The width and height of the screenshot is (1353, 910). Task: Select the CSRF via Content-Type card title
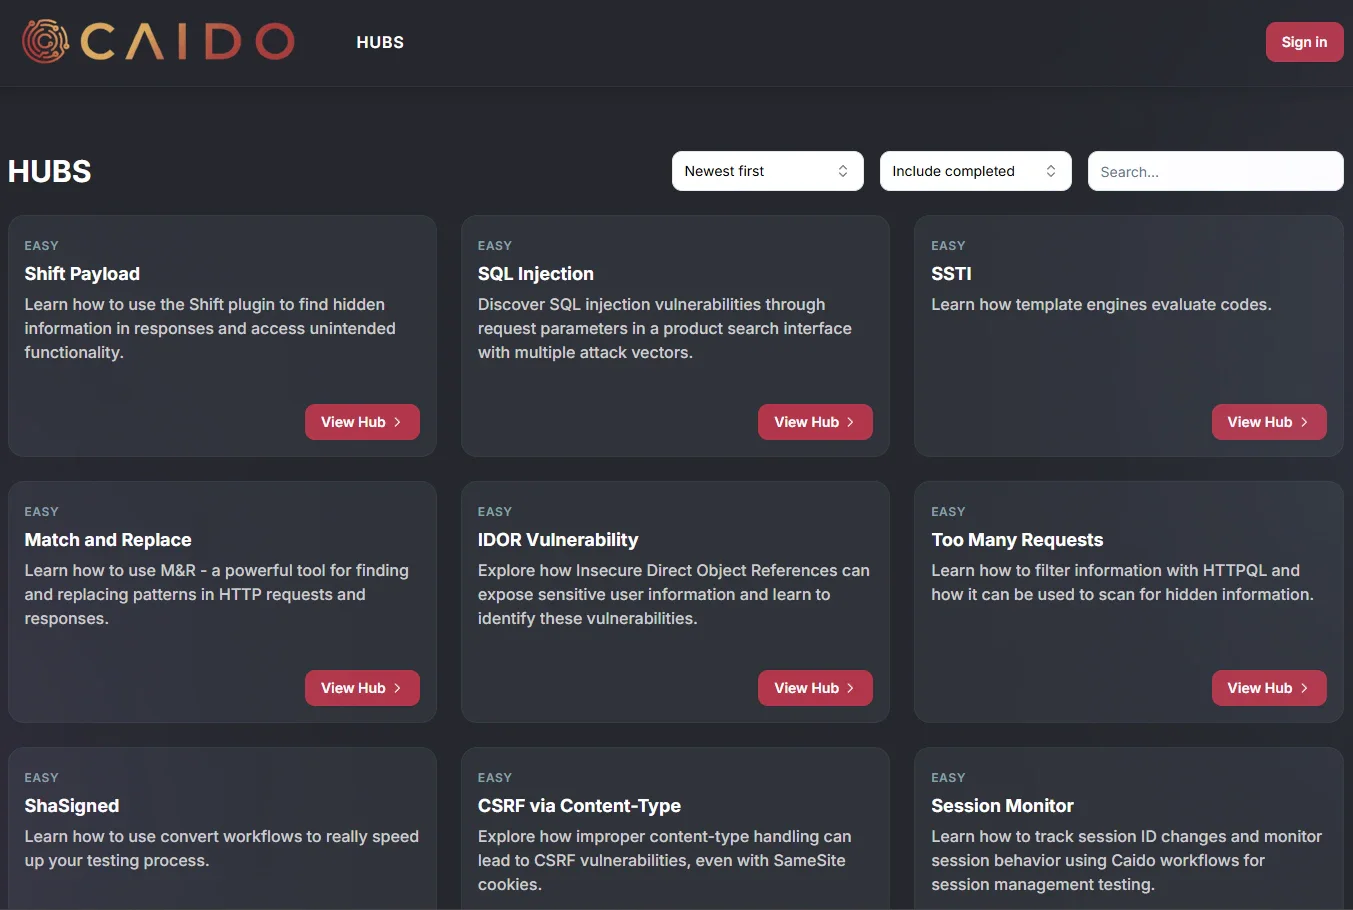coord(579,806)
